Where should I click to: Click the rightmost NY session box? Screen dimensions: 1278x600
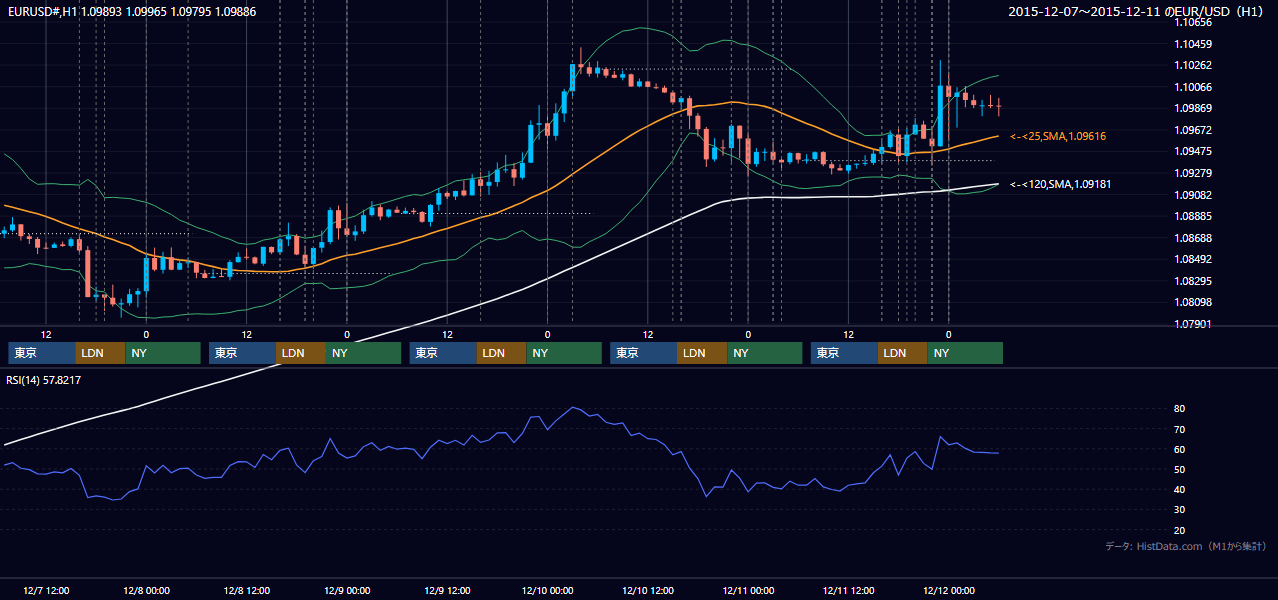pyautogui.click(x=965, y=353)
